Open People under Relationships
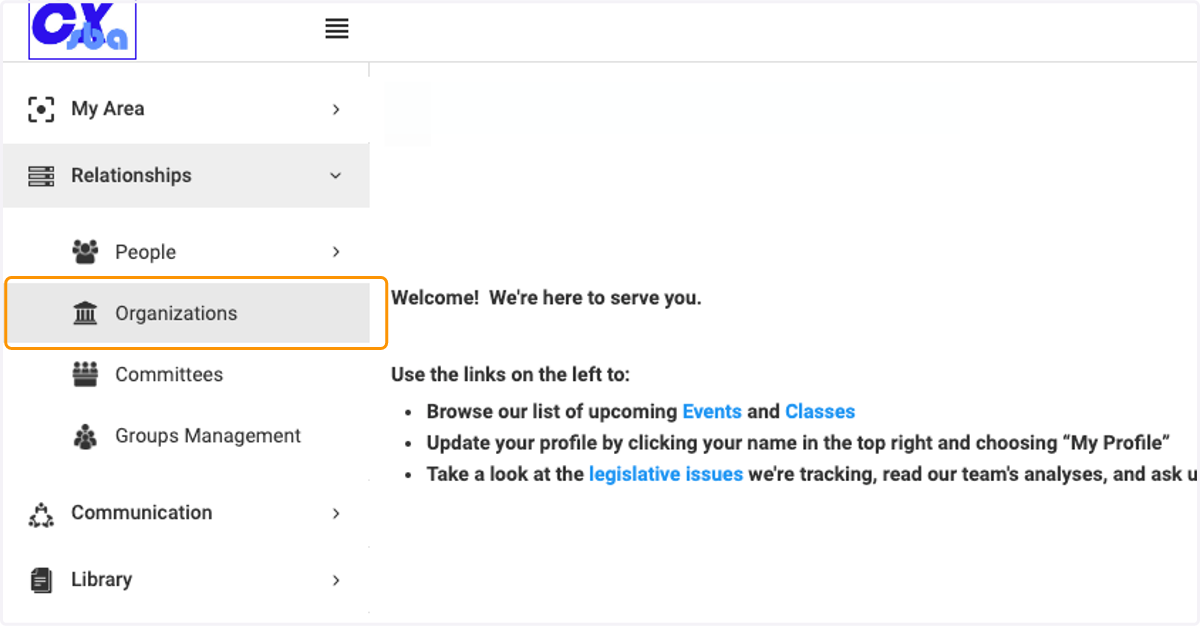1200x626 pixels. click(186, 252)
